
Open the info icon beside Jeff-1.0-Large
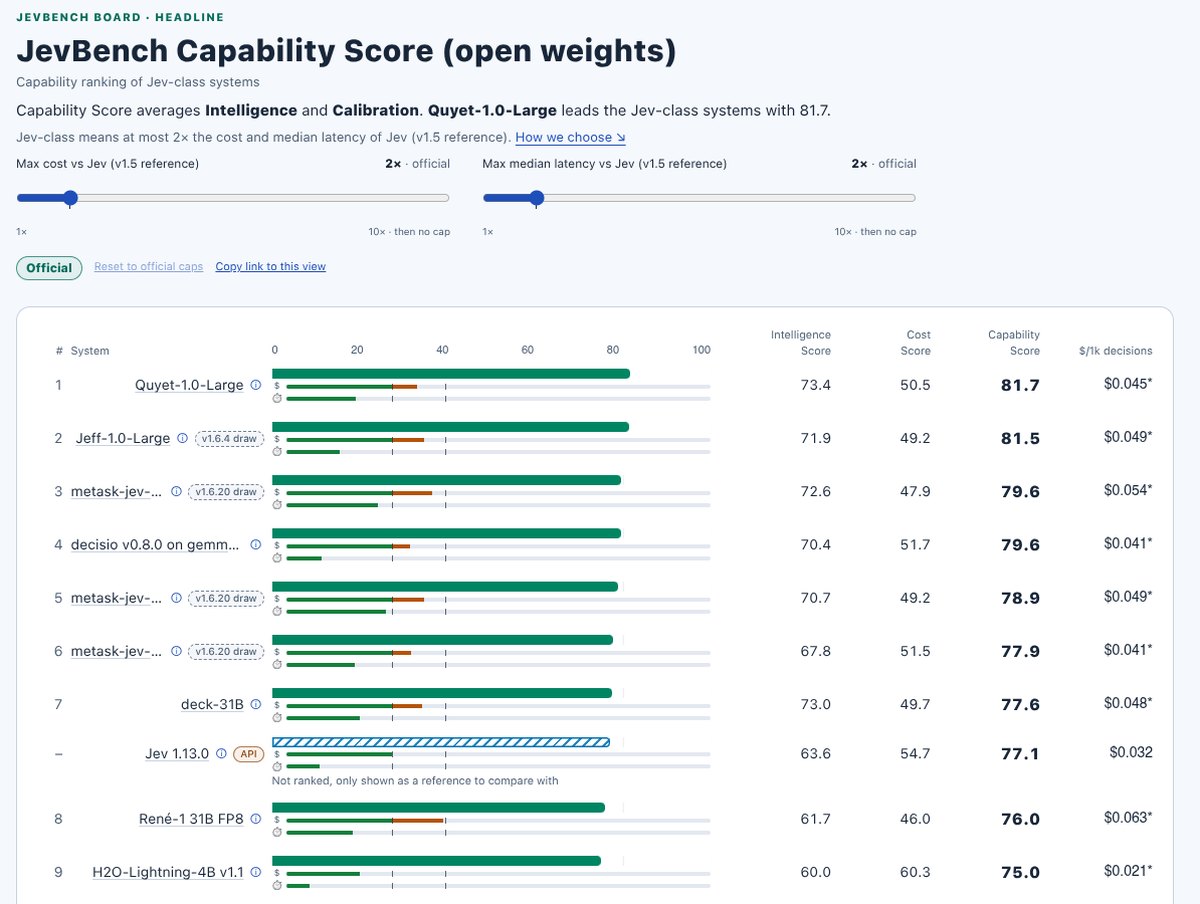(182, 438)
